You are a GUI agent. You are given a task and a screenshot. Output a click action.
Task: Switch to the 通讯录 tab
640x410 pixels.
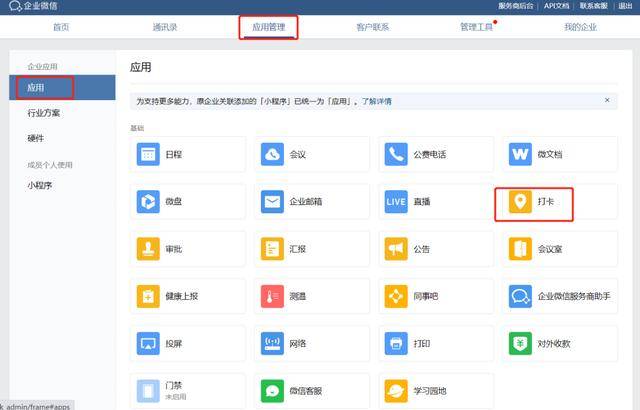[x=165, y=27]
